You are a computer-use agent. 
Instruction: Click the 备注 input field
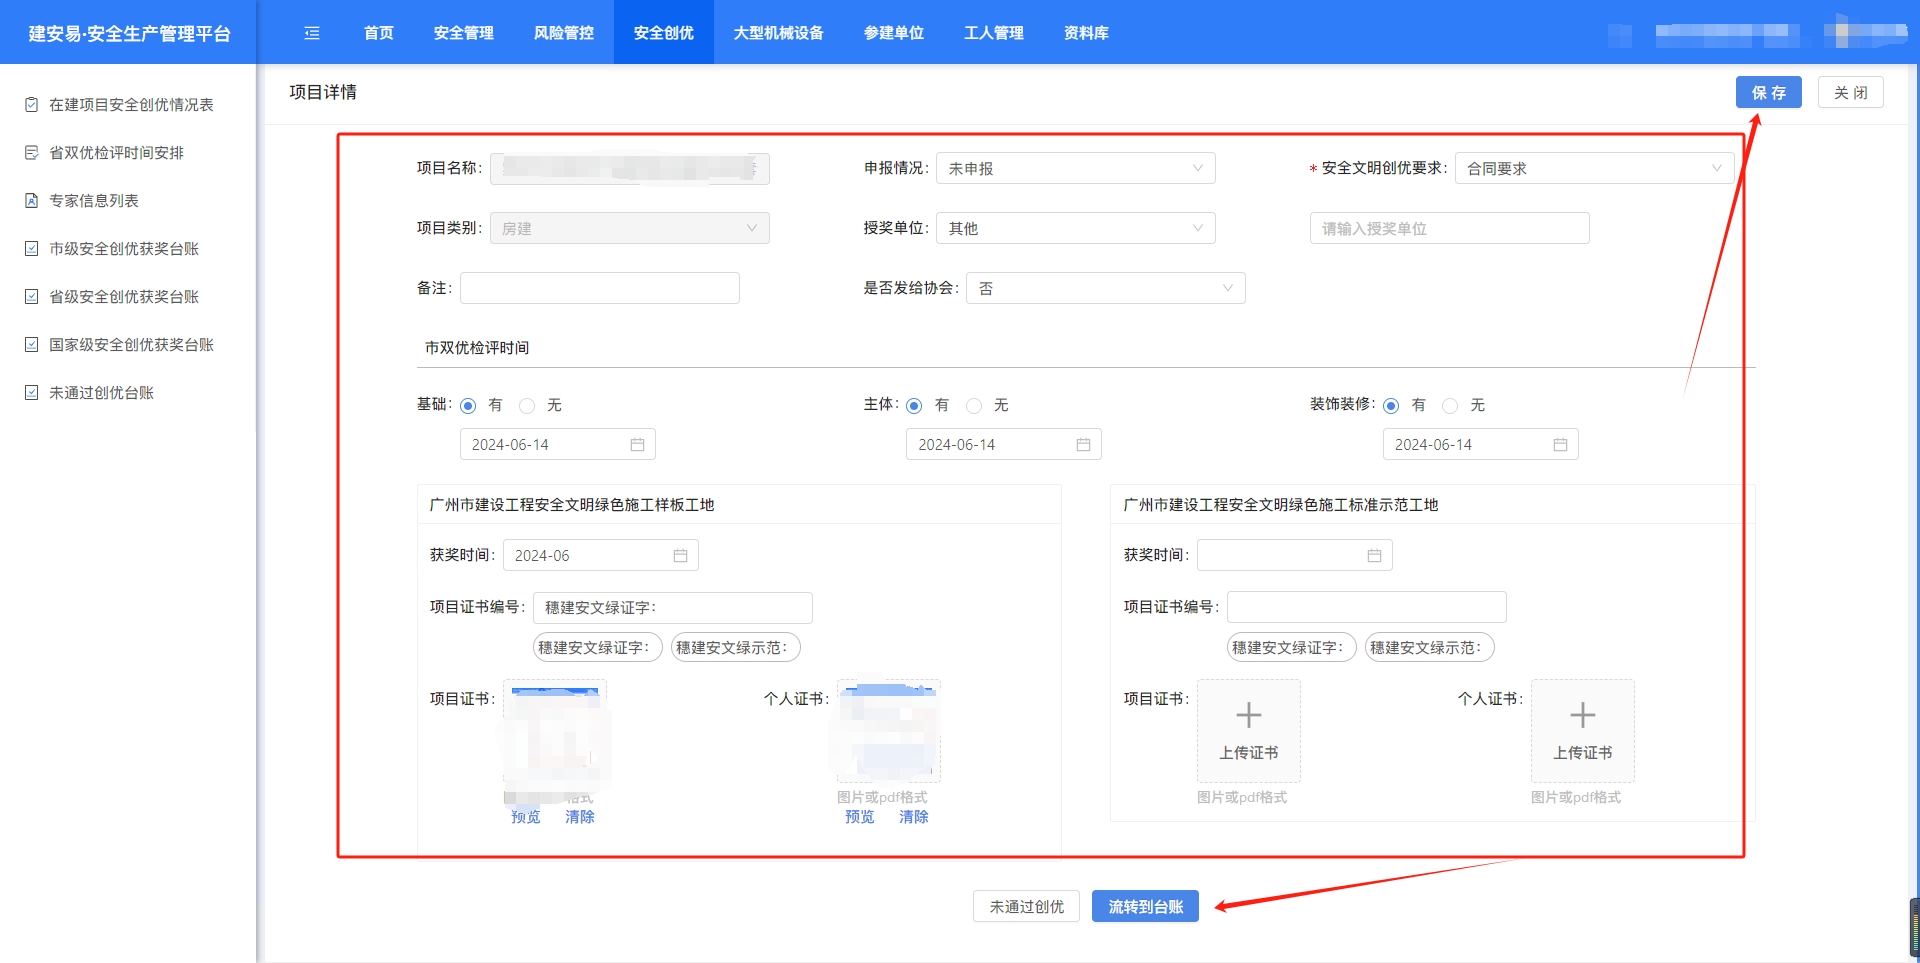599,289
